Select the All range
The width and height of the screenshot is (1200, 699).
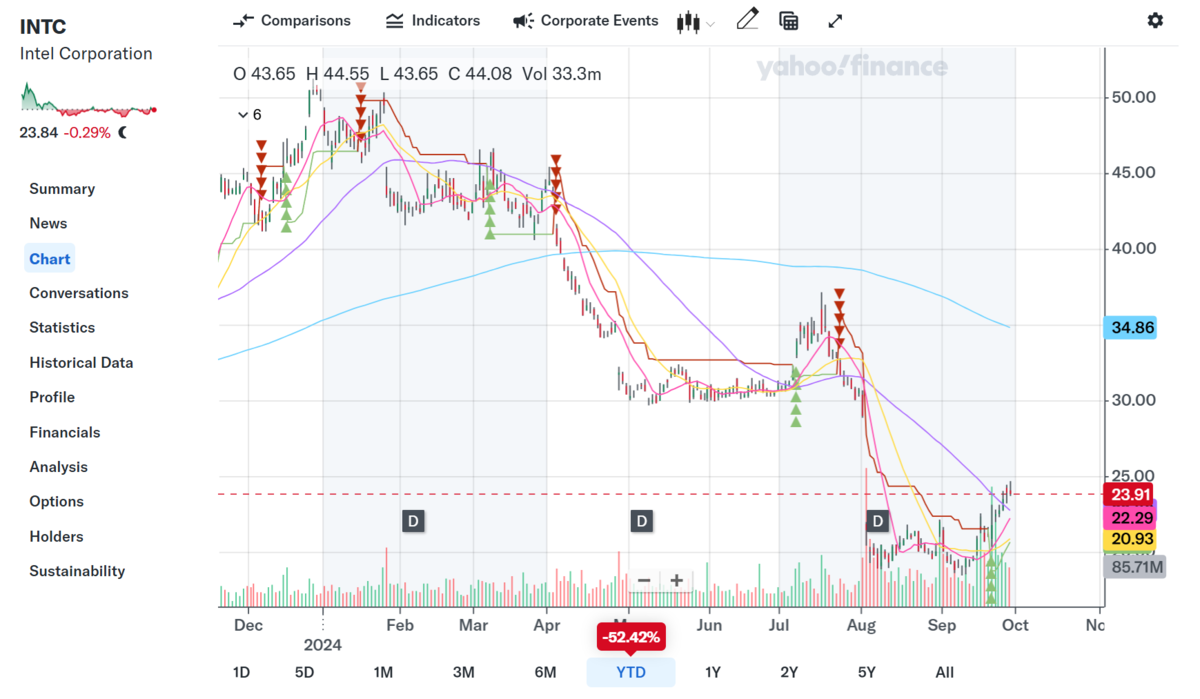[x=944, y=672]
